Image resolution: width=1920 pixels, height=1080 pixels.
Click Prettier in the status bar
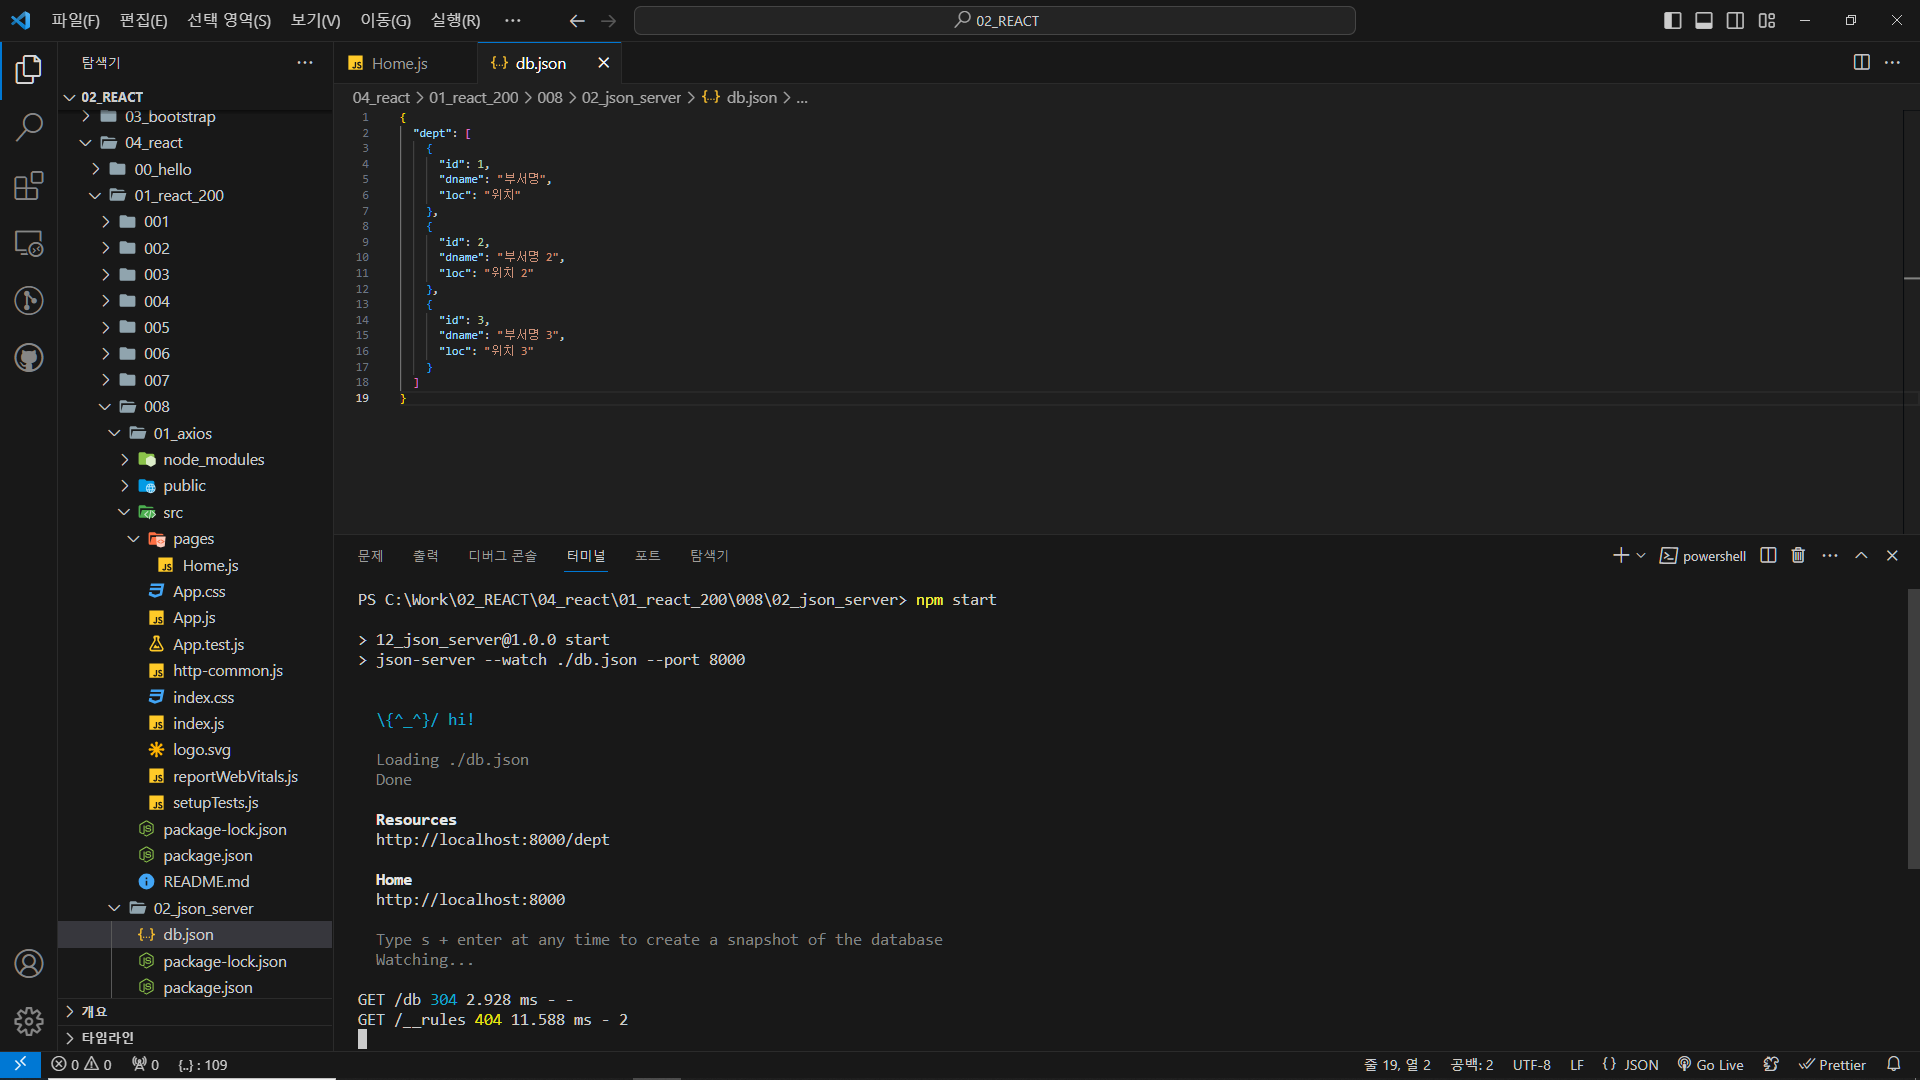pos(1833,1065)
